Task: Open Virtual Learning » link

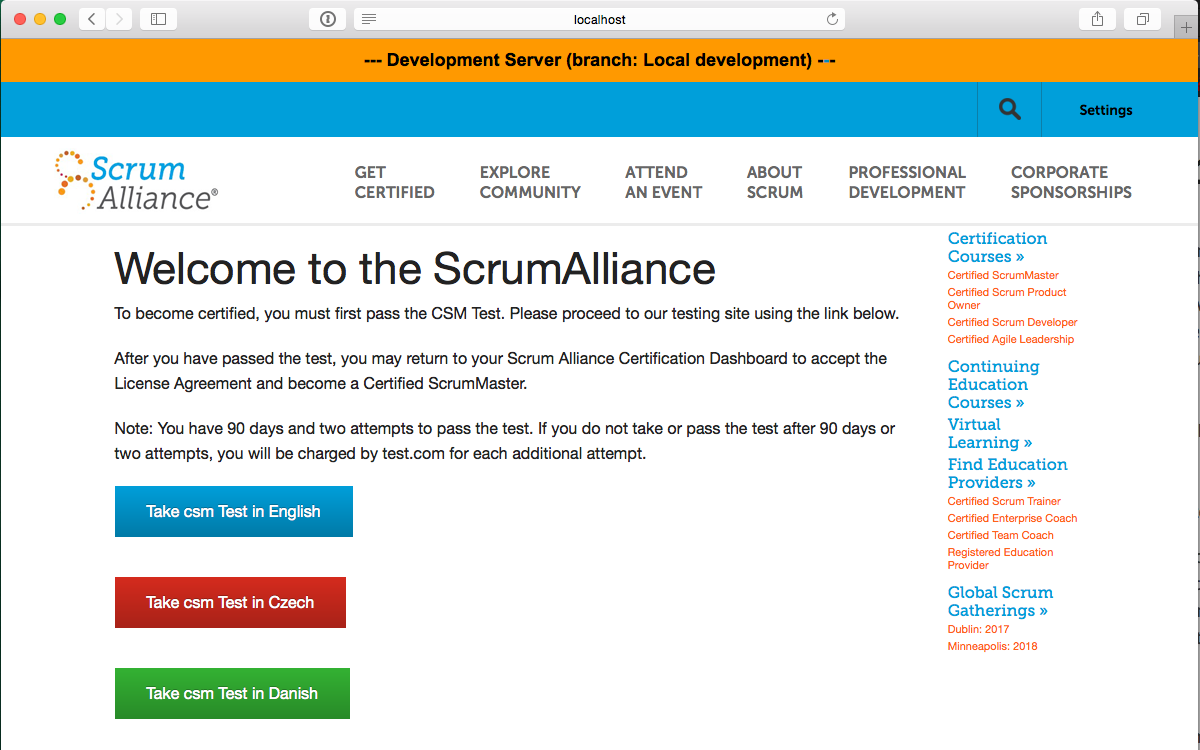Action: tap(990, 433)
